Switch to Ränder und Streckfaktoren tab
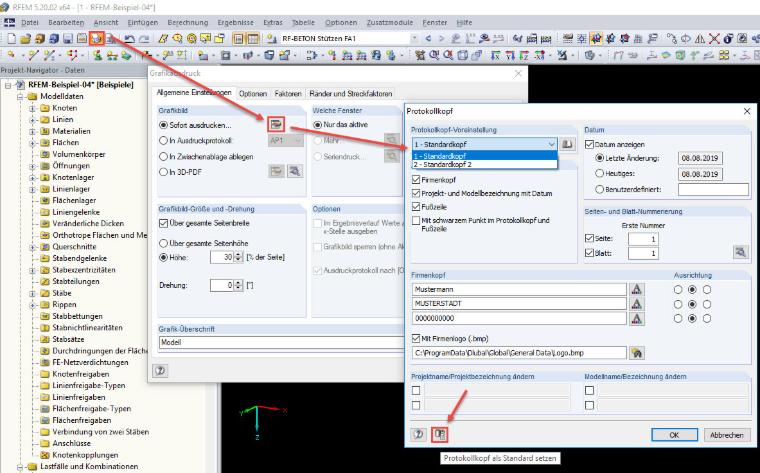 (350, 94)
